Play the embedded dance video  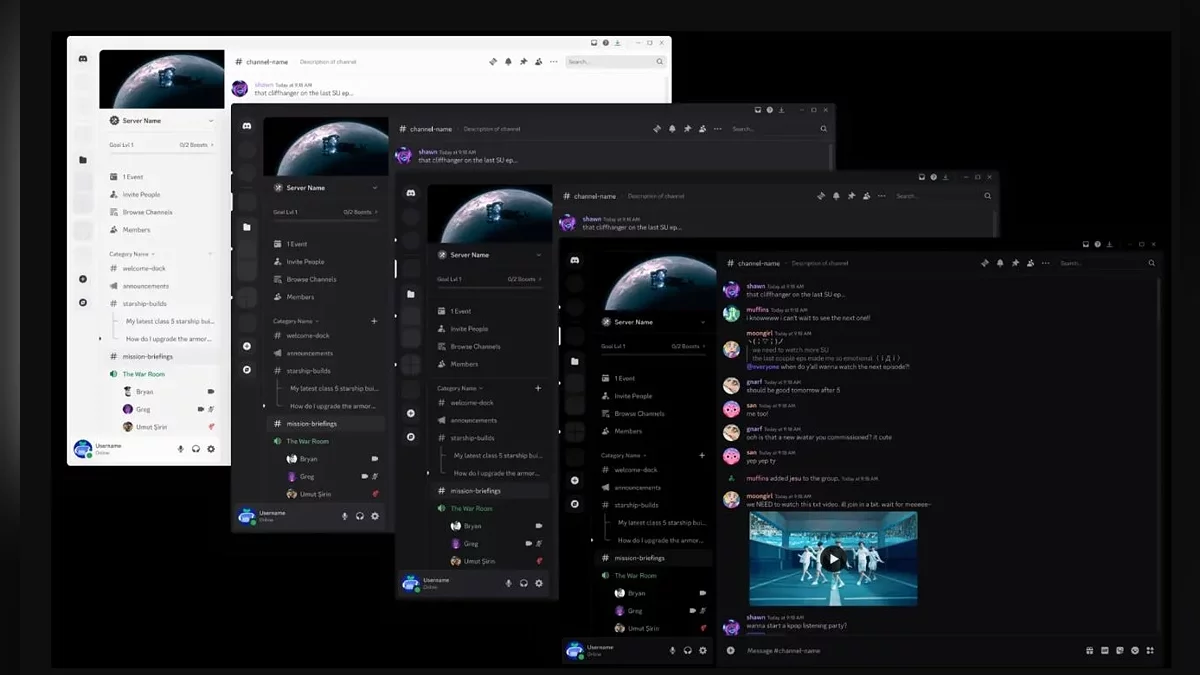click(x=833, y=559)
